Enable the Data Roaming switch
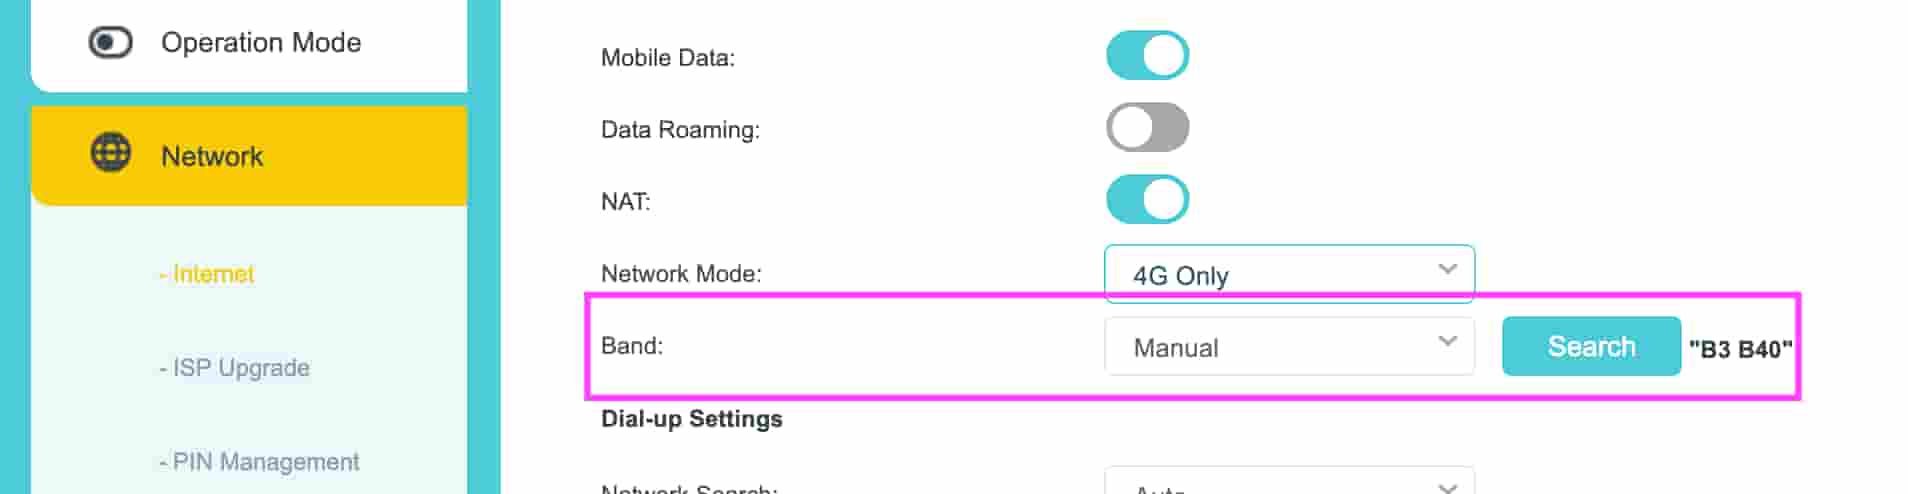Screen dimensions: 1908x494 pos(1147,128)
